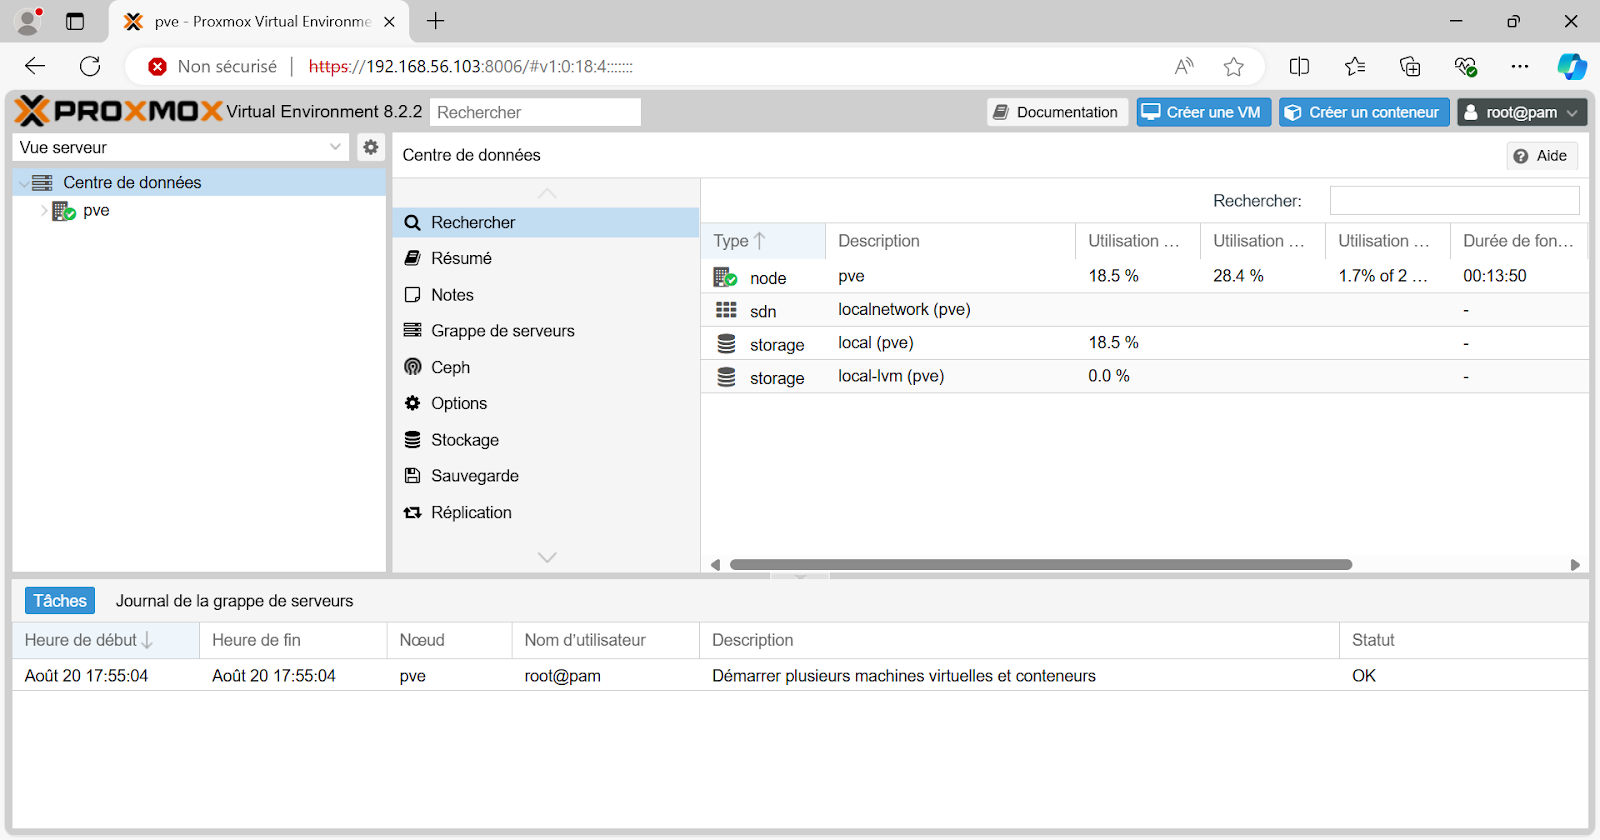Image resolution: width=1600 pixels, height=840 pixels.
Task: Open the Vue serveur dropdown
Action: pyautogui.click(x=181, y=147)
